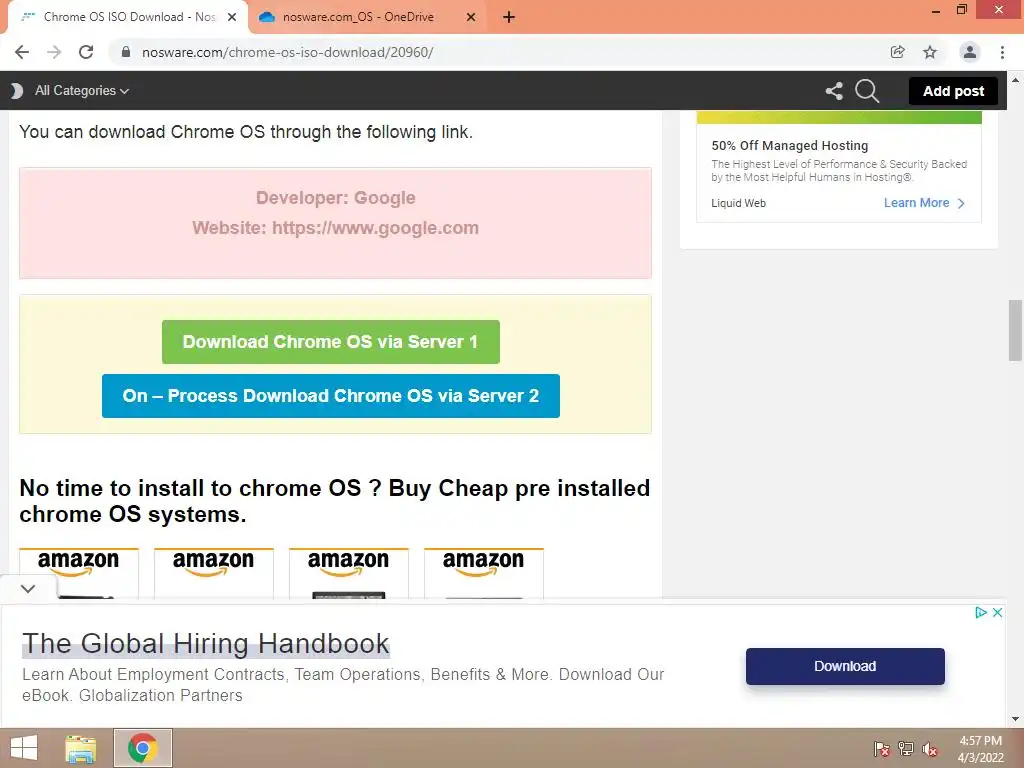Open taskbar clock and date
This screenshot has height=768, width=1024.
(980, 749)
